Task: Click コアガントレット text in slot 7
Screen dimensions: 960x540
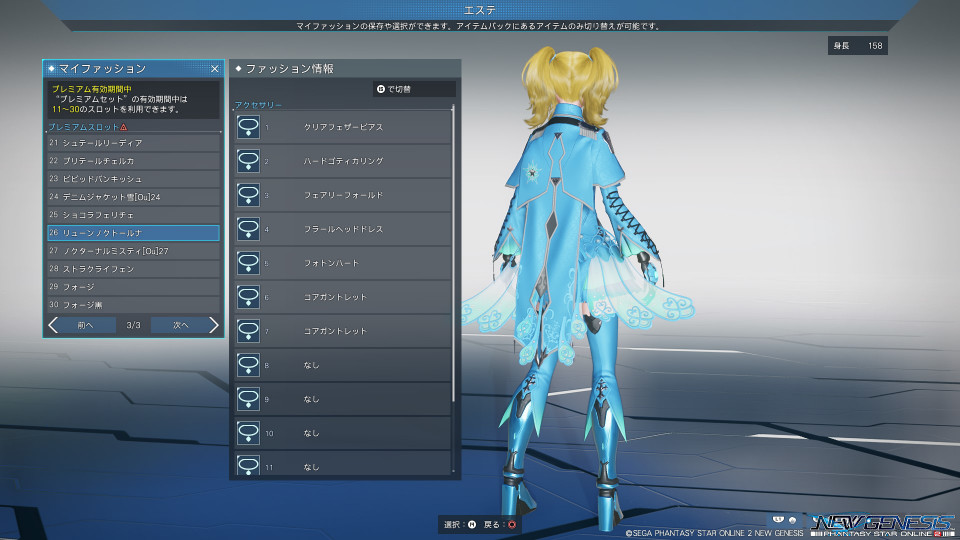Action: coord(336,331)
